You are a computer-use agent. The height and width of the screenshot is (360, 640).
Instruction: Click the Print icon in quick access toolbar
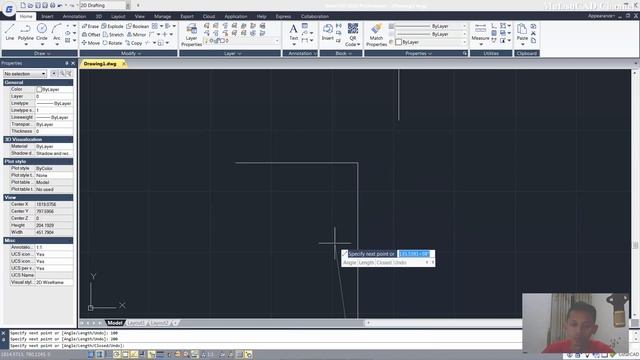click(x=53, y=5)
